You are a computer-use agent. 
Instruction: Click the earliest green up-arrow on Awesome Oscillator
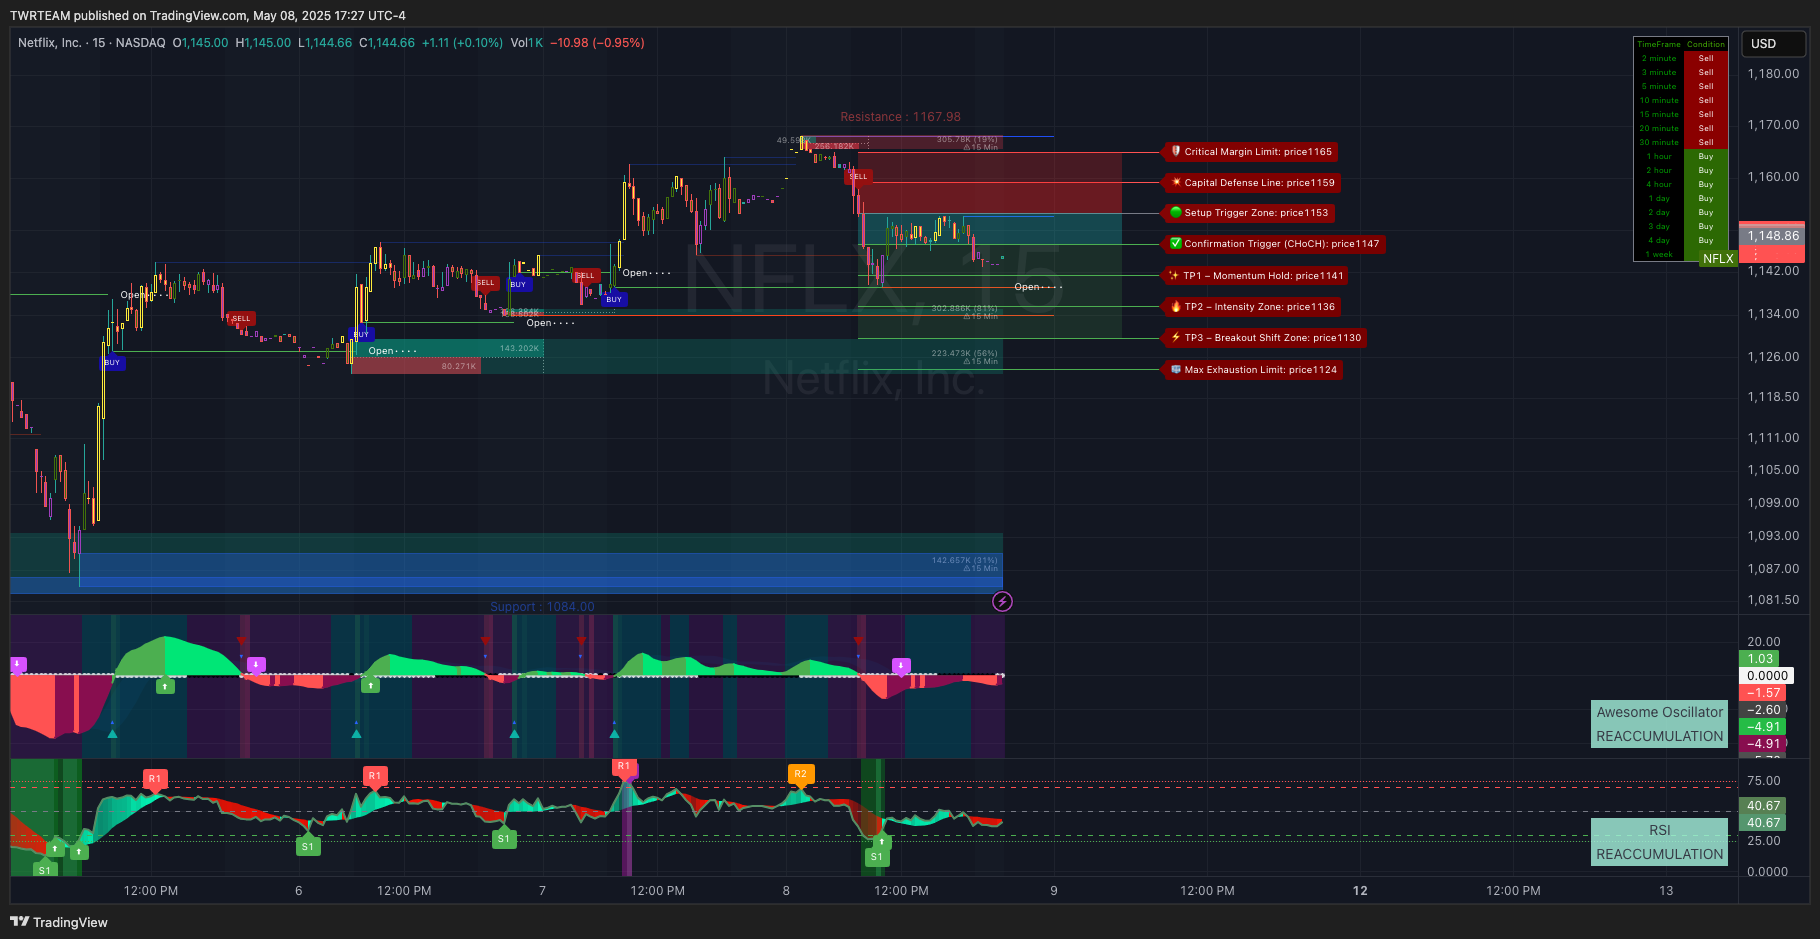tap(166, 686)
